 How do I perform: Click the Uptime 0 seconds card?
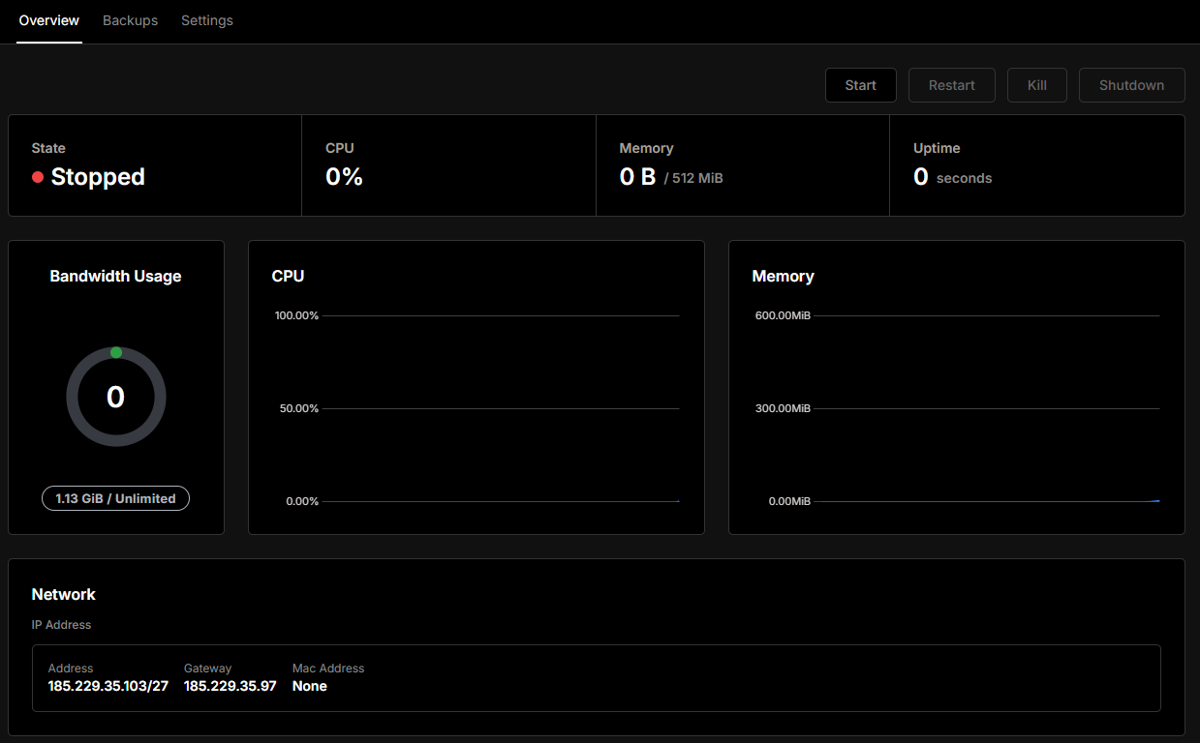coord(1035,165)
